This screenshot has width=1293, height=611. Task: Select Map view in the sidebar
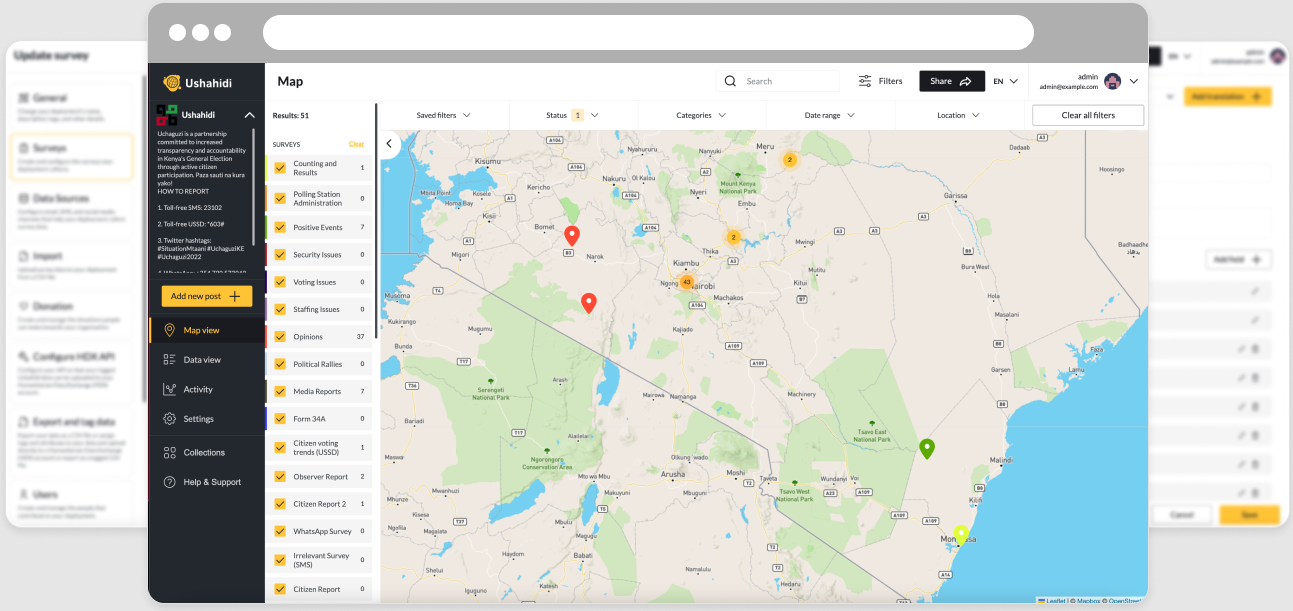(x=201, y=330)
